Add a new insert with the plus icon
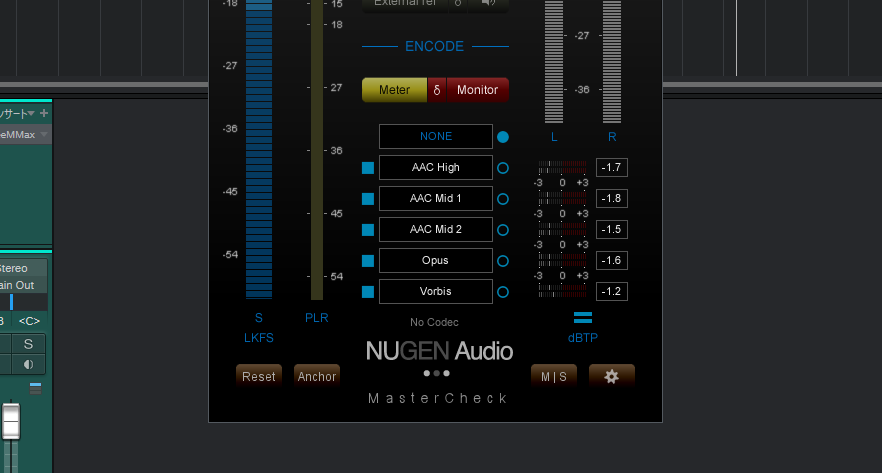This screenshot has height=473, width=882. point(44,113)
